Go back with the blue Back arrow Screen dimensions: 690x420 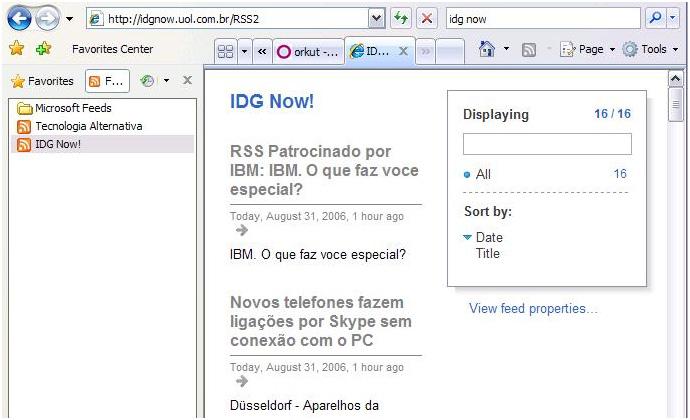coord(19,19)
